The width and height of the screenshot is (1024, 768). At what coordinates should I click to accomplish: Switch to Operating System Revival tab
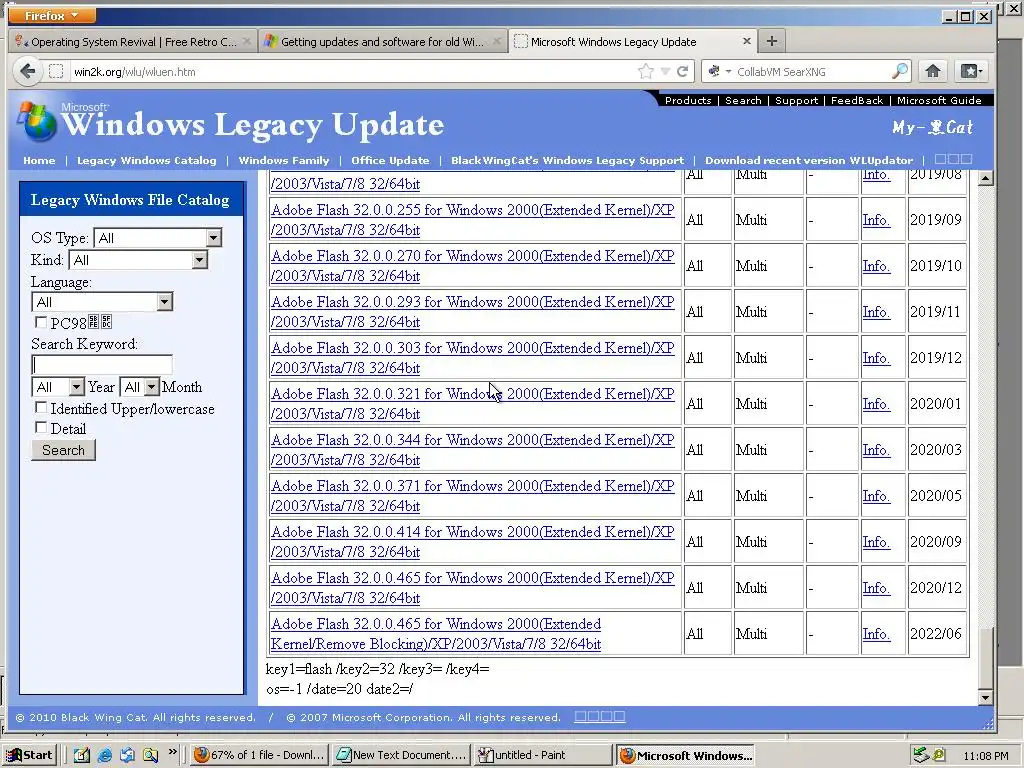point(133,41)
